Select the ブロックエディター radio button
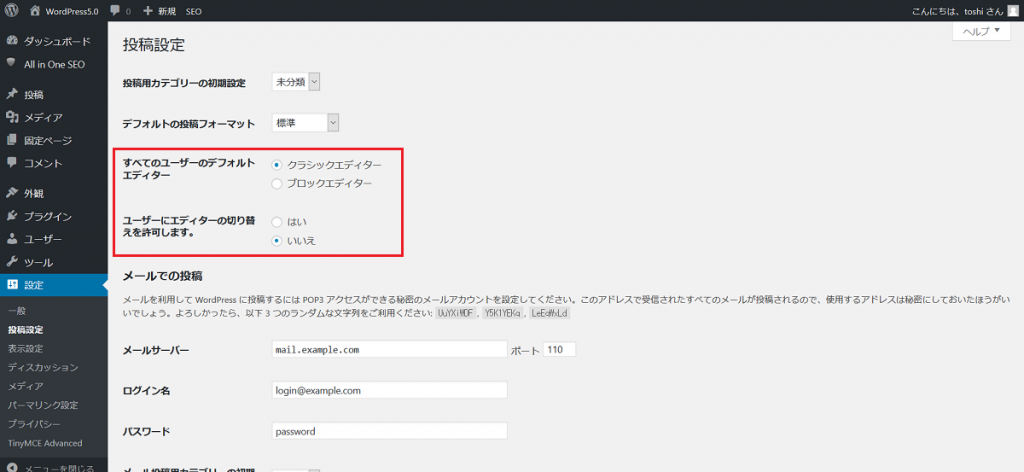Image resolution: width=1024 pixels, height=472 pixels. [277, 184]
